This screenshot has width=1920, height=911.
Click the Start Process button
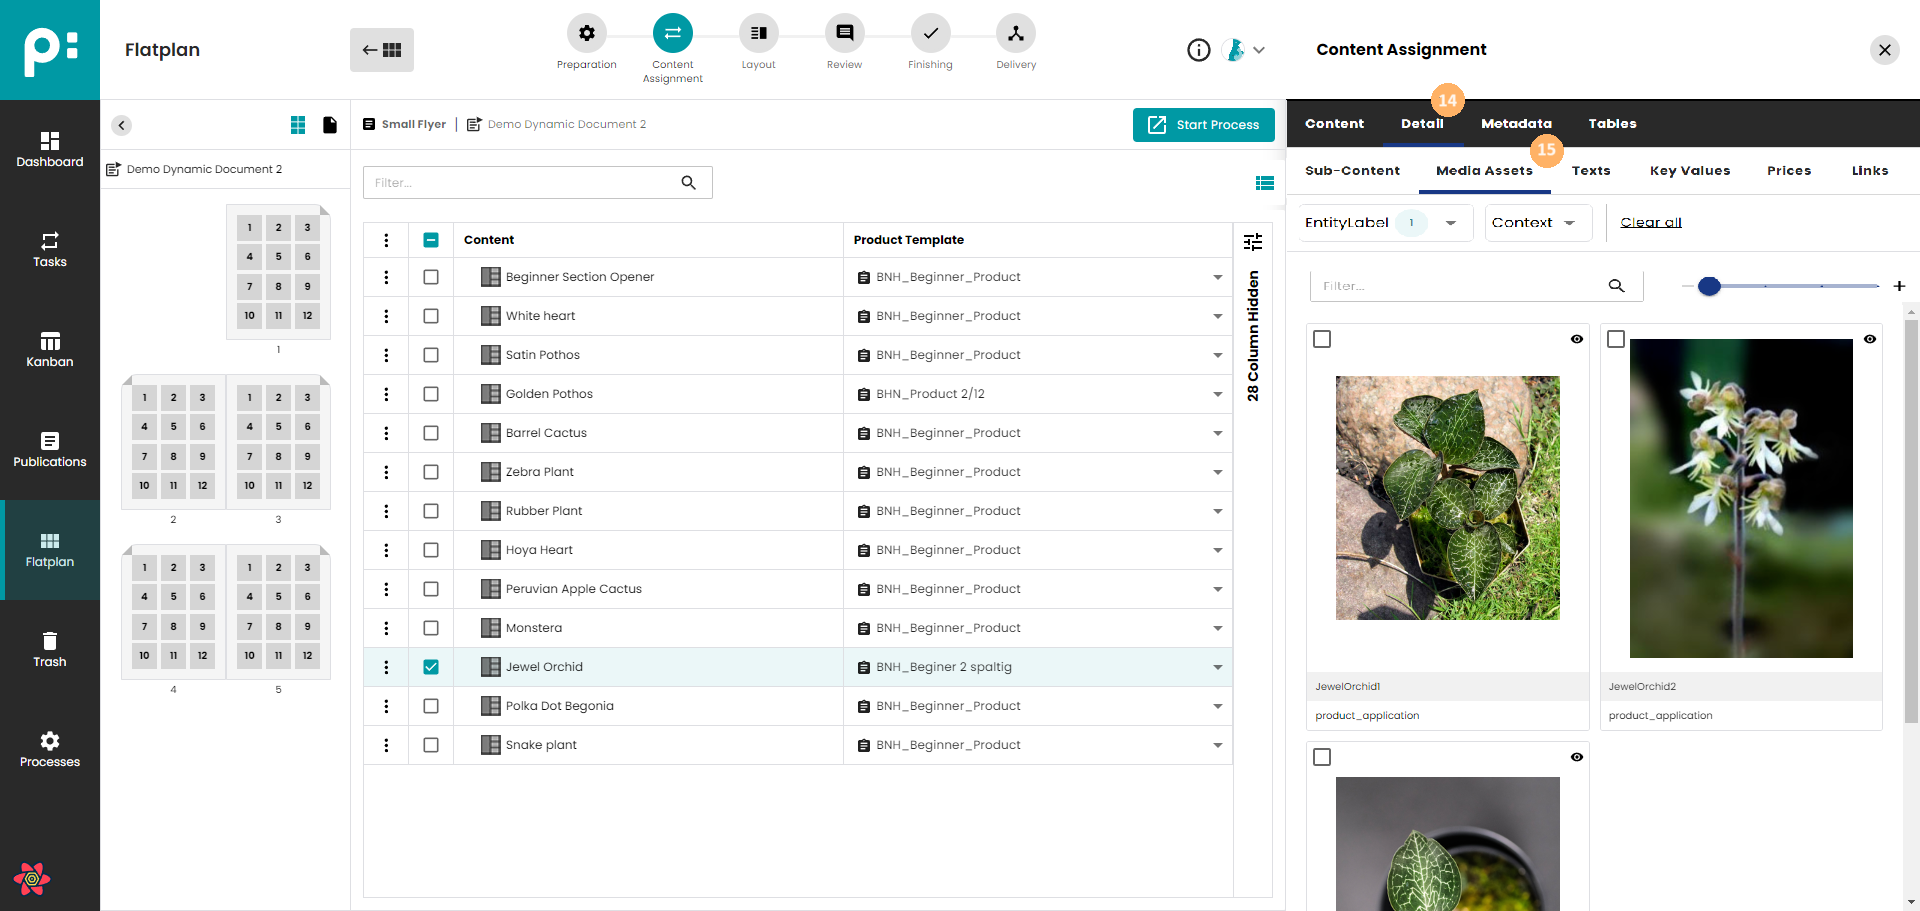click(x=1203, y=125)
